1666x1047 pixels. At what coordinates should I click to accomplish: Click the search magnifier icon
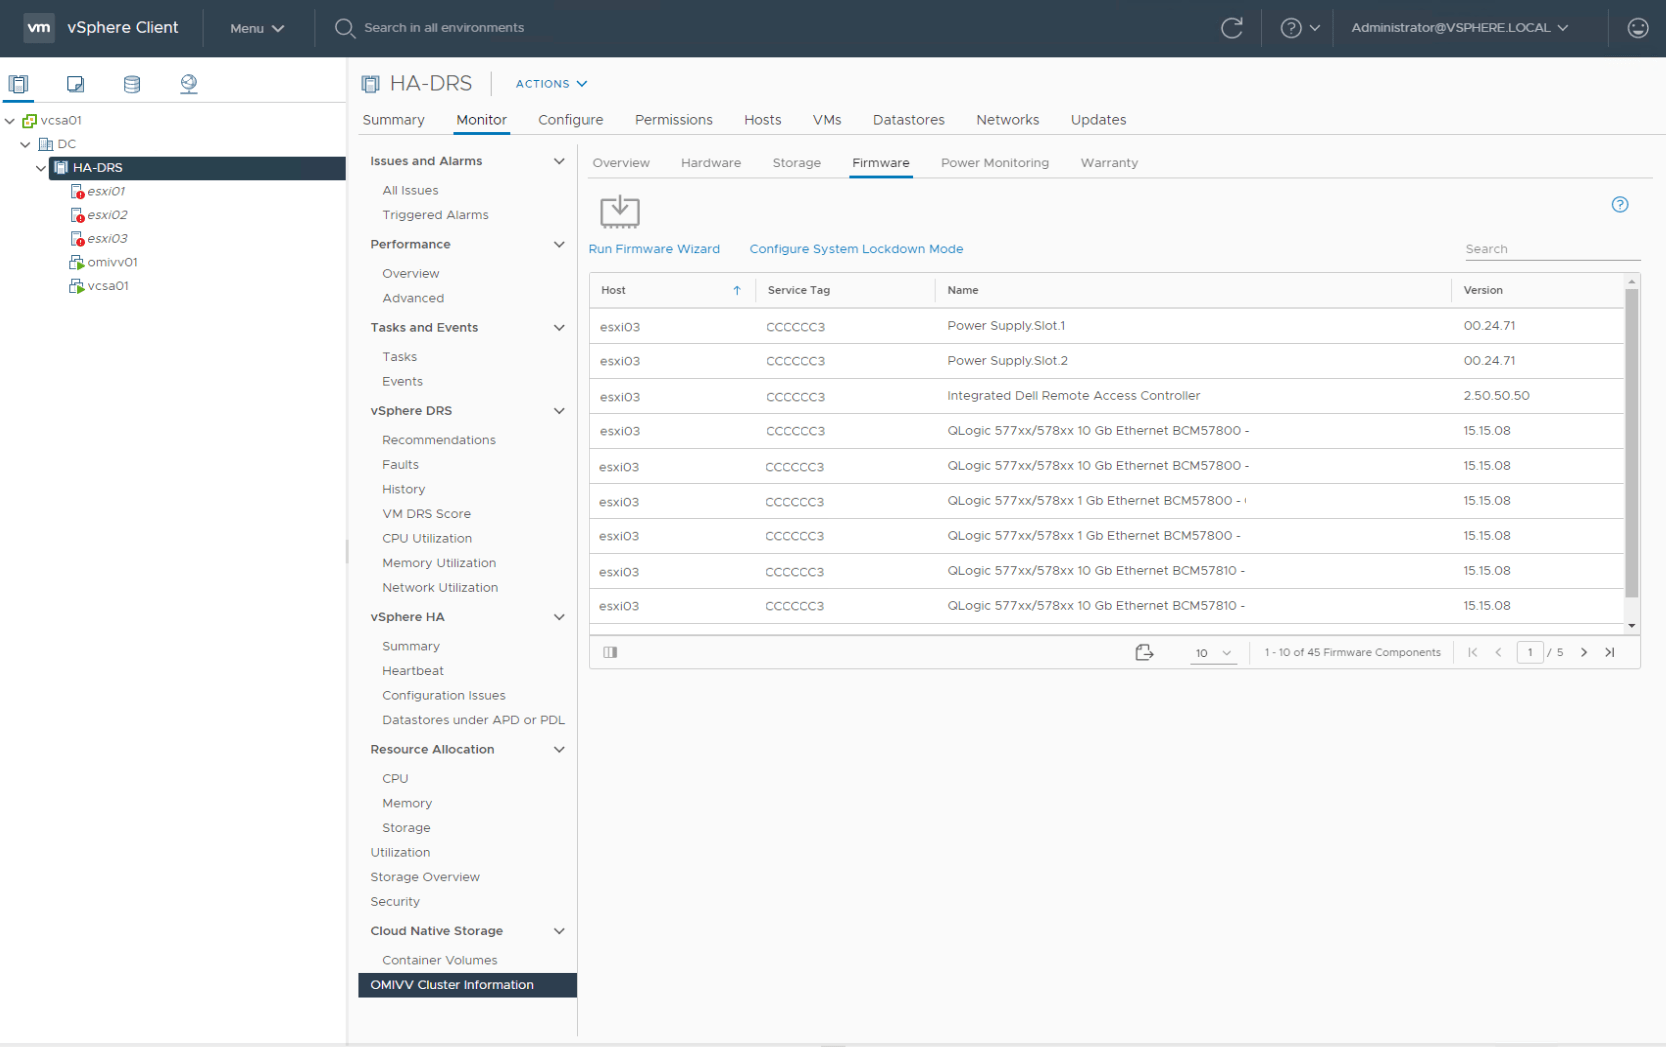pos(345,28)
